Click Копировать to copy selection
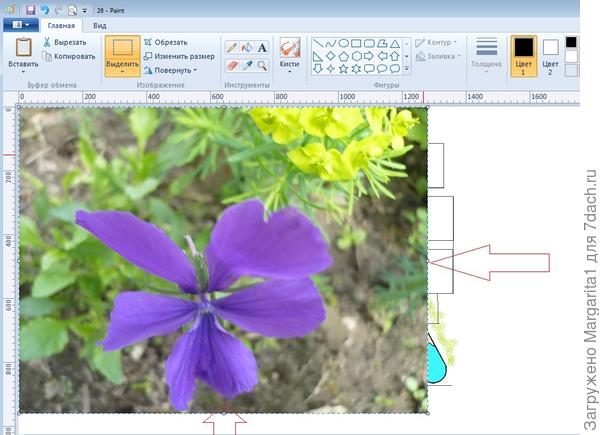Screen dimensions: 600x435 tap(69, 56)
